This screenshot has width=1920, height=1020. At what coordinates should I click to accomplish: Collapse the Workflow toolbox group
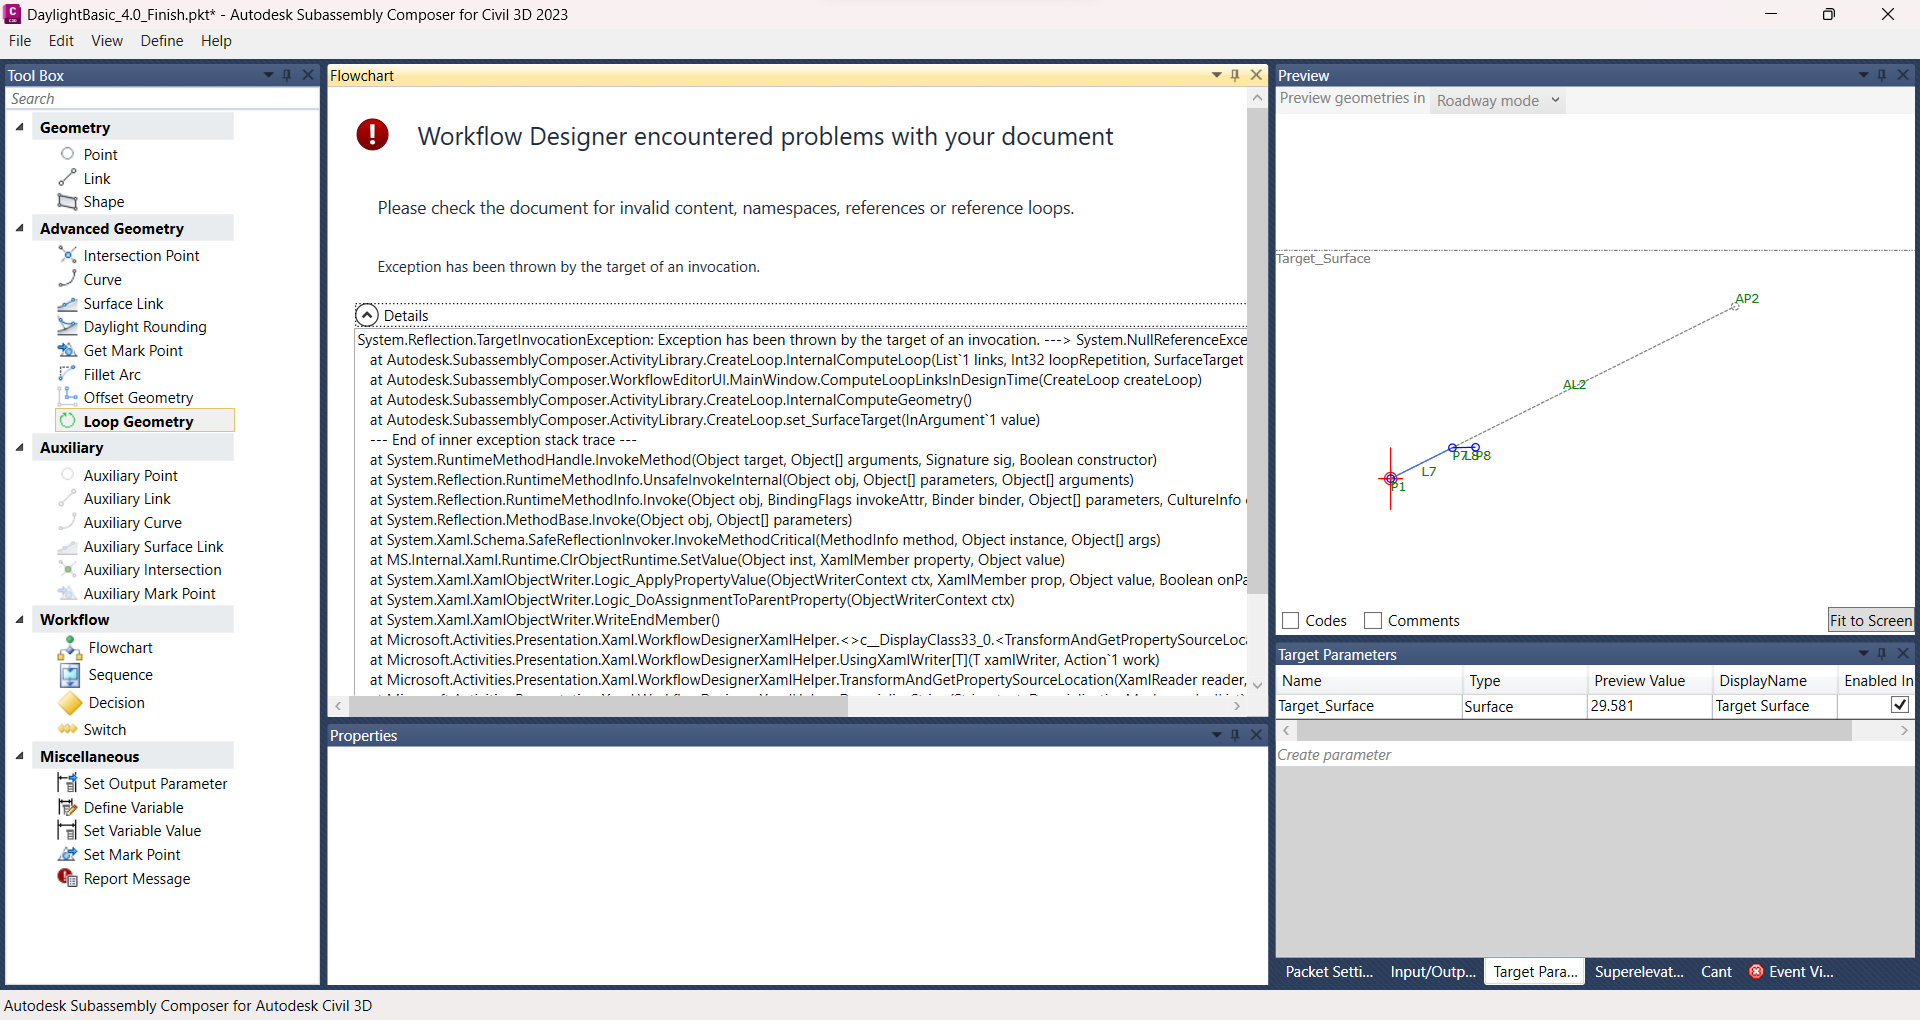(x=19, y=619)
